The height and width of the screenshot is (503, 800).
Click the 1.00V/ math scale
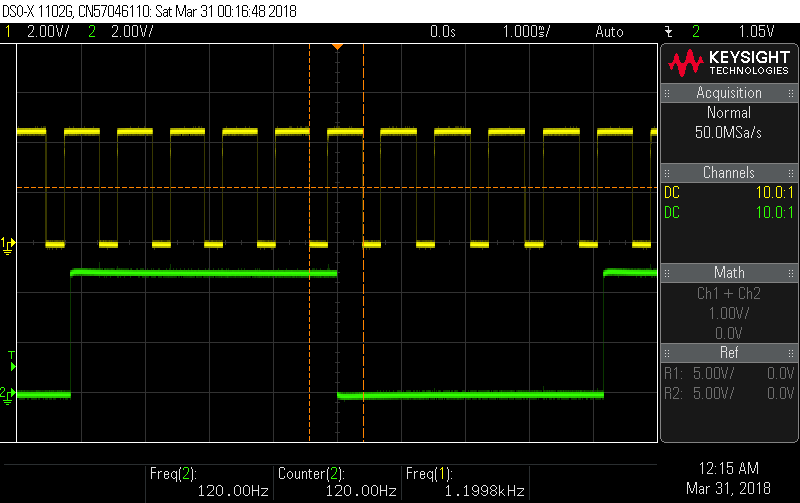[729, 314]
